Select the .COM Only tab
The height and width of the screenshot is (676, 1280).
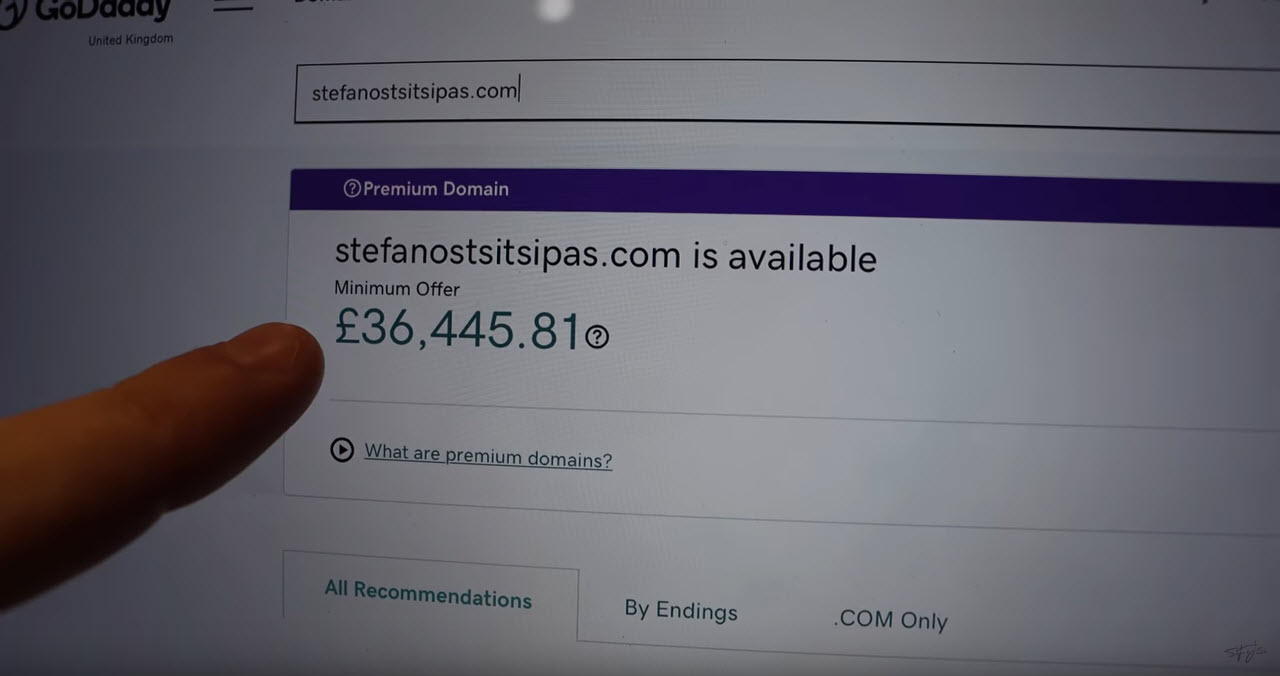890,620
